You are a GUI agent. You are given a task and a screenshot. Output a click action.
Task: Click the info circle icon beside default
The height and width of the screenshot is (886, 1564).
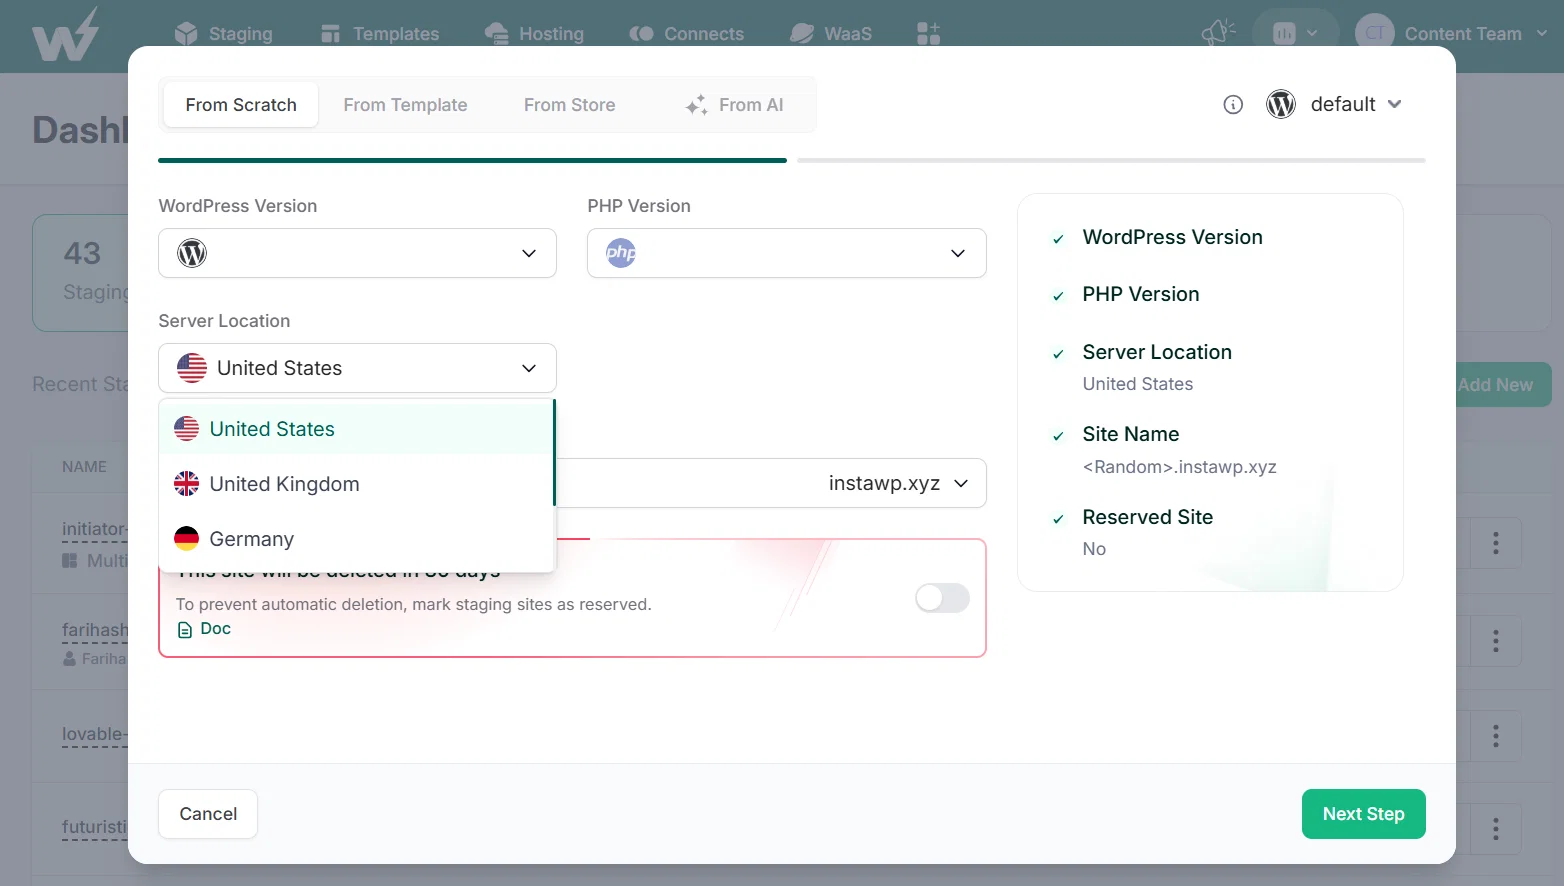point(1233,104)
